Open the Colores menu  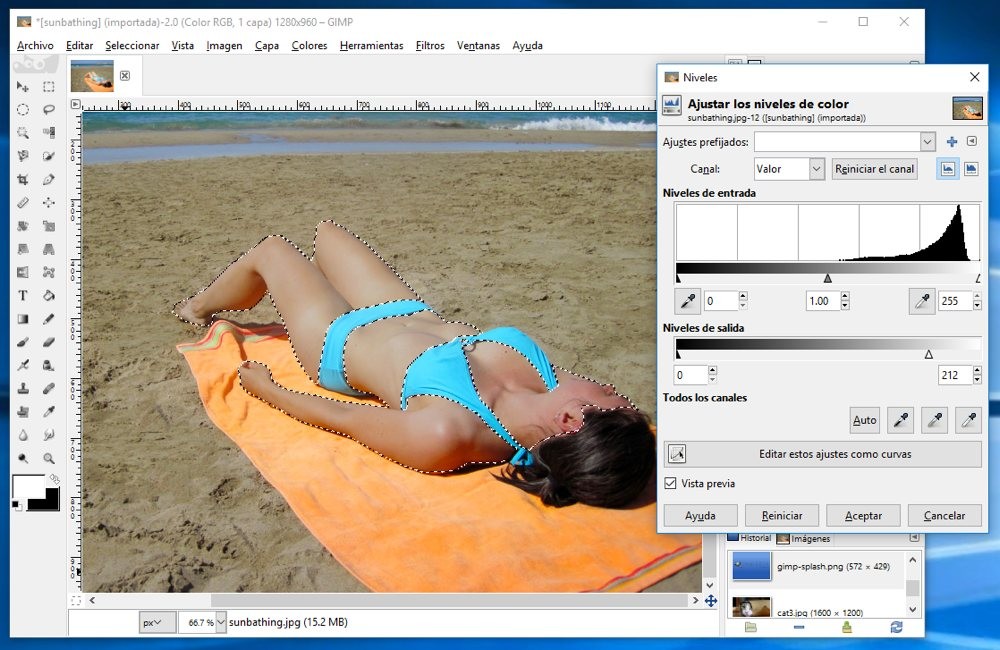309,45
